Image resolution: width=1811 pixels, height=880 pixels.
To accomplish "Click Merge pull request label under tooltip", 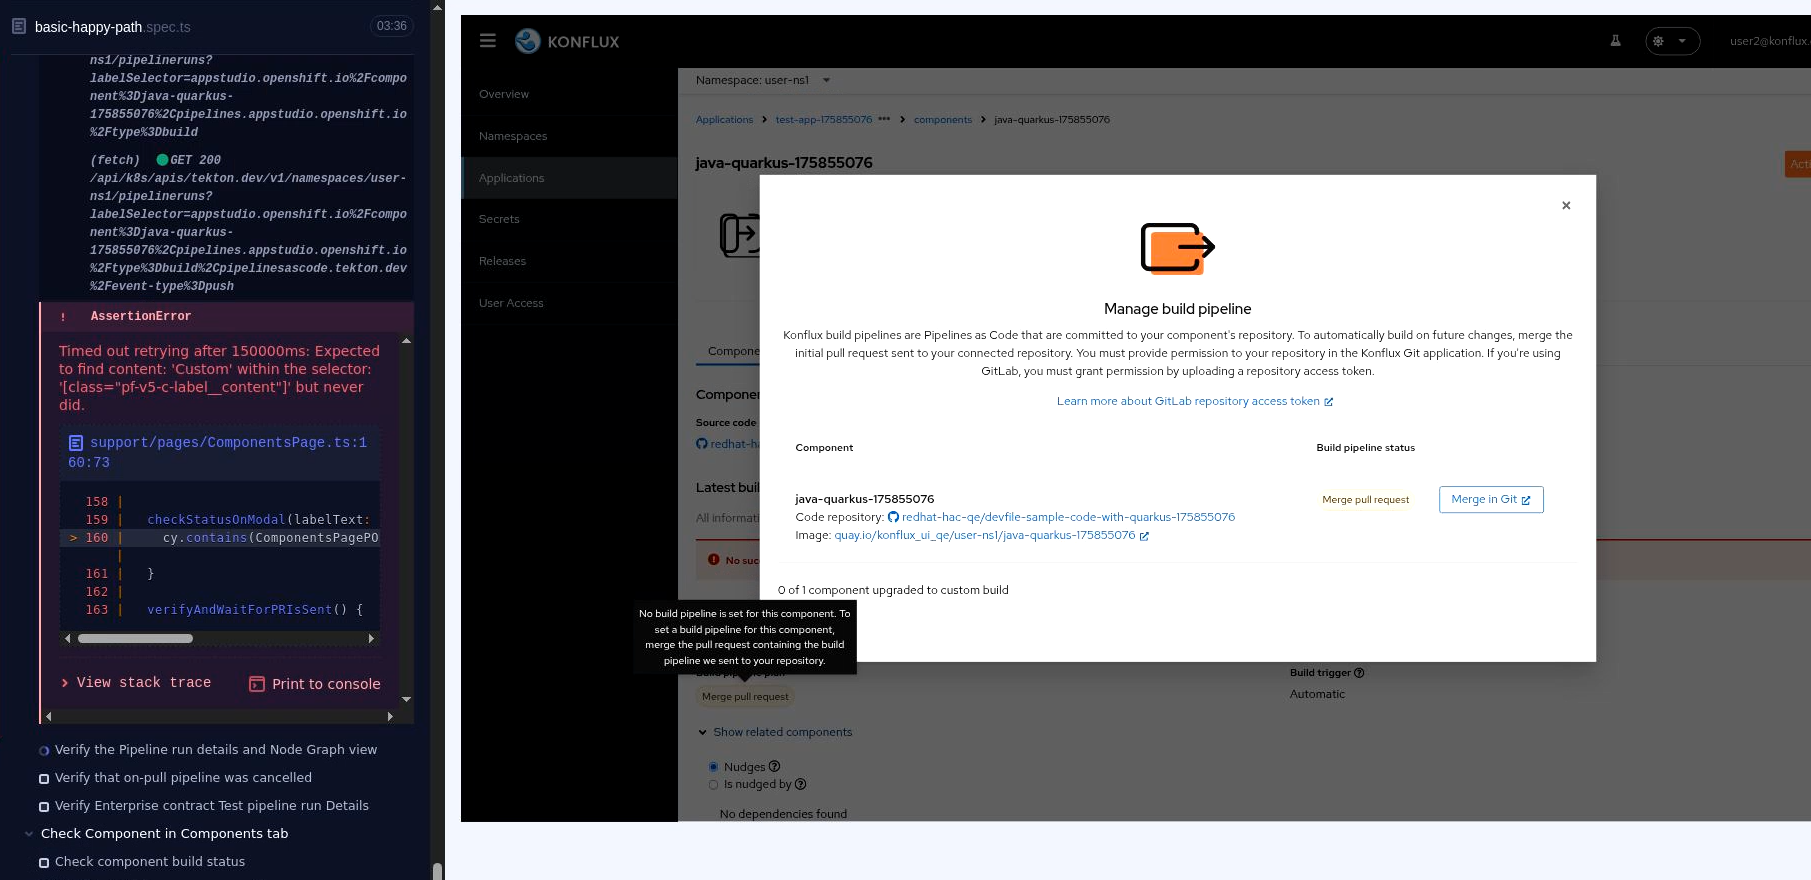I will [745, 697].
